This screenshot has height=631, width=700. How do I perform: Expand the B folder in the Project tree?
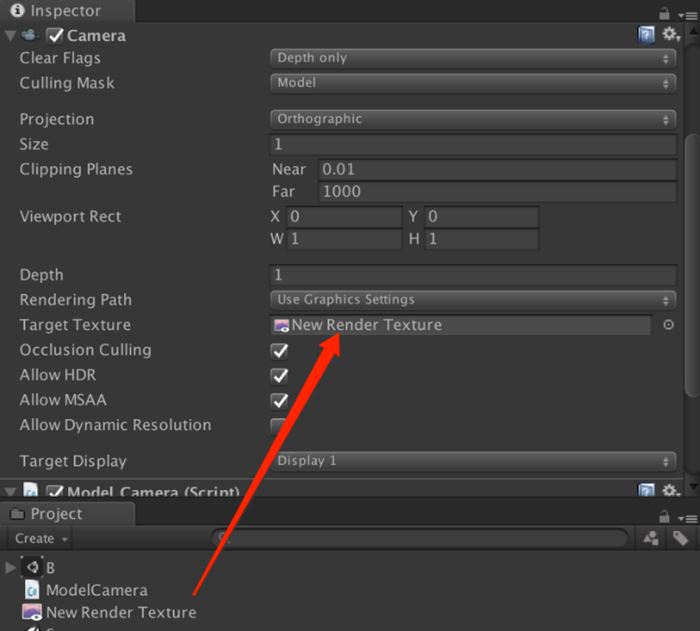pyautogui.click(x=11, y=568)
